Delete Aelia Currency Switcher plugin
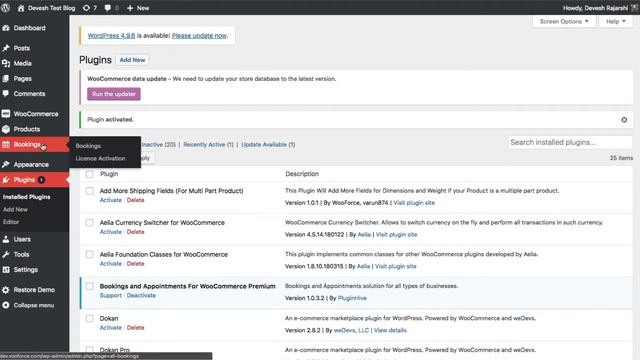Image resolution: width=640 pixels, height=360 pixels. [136, 232]
